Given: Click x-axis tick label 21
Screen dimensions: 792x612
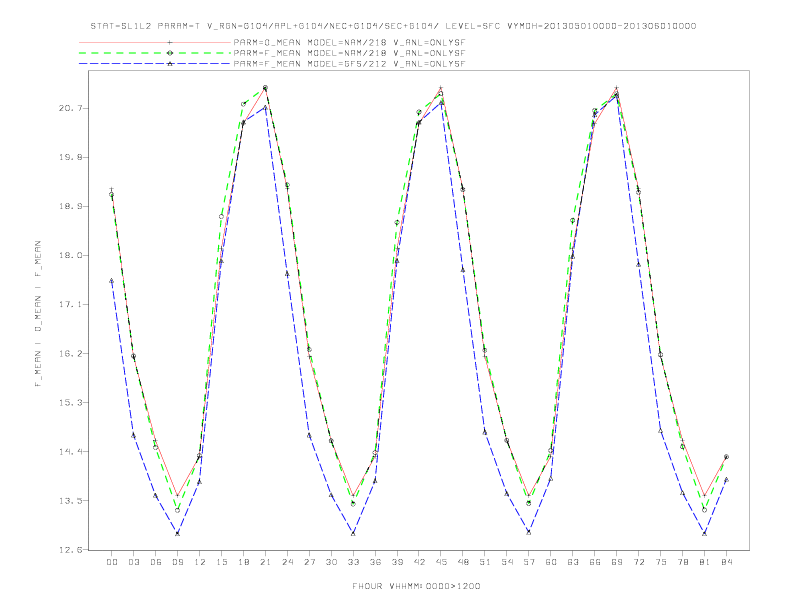Looking at the screenshot, I should click(x=265, y=562).
